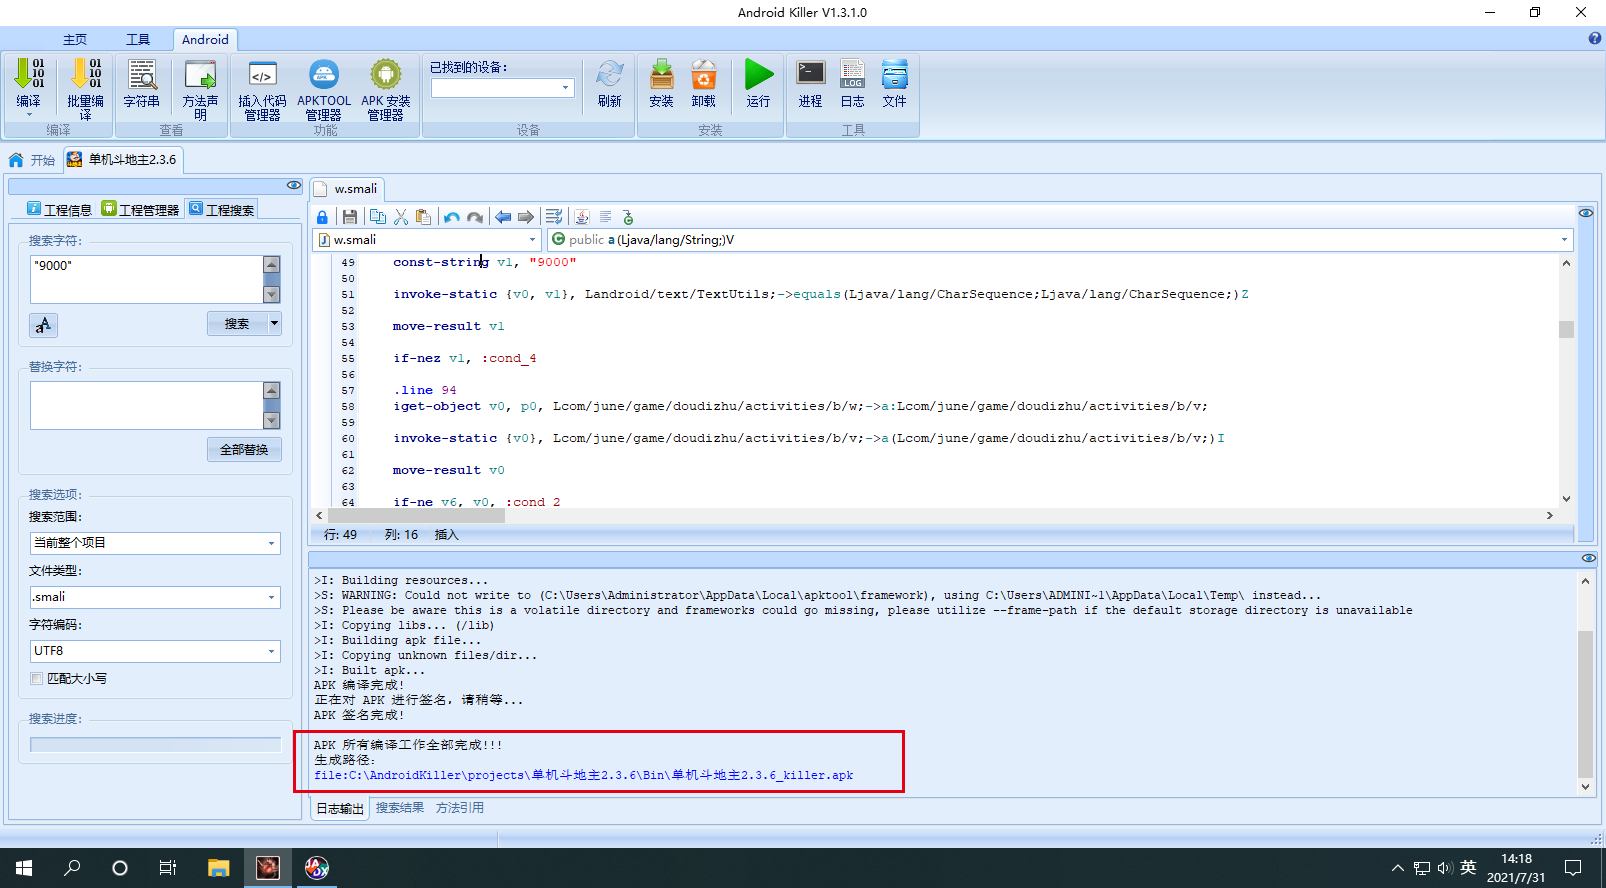This screenshot has width=1606, height=888.
Task: Select the Android ribbon tab
Action: point(205,39)
